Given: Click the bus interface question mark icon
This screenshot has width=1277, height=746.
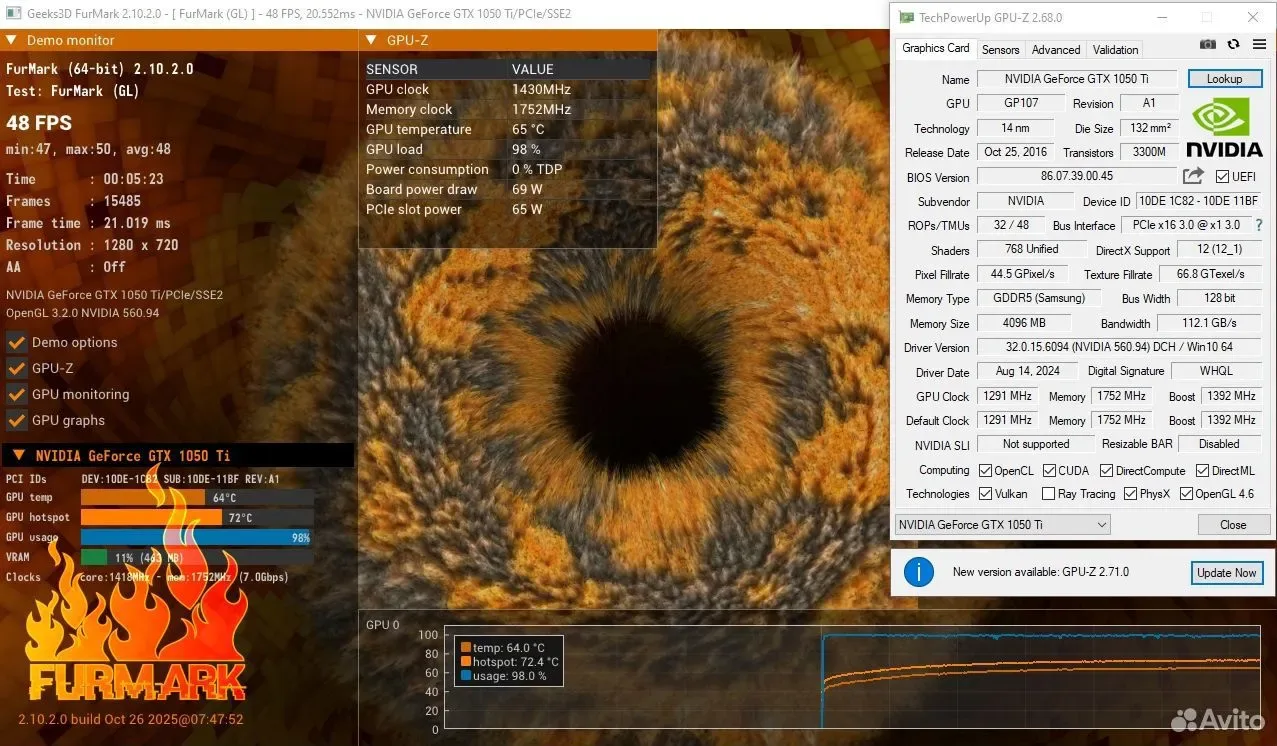Looking at the screenshot, I should click(x=1259, y=225).
